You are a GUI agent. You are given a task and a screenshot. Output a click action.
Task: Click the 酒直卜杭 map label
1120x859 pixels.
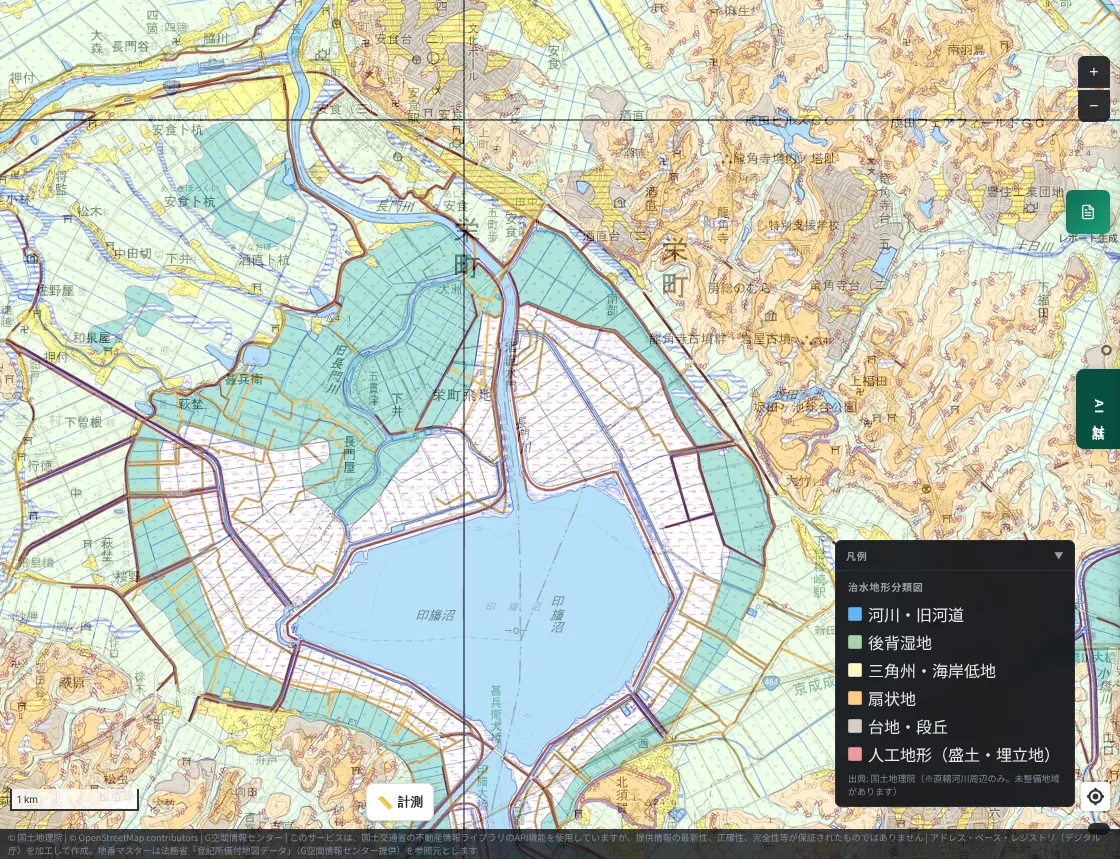(264, 260)
